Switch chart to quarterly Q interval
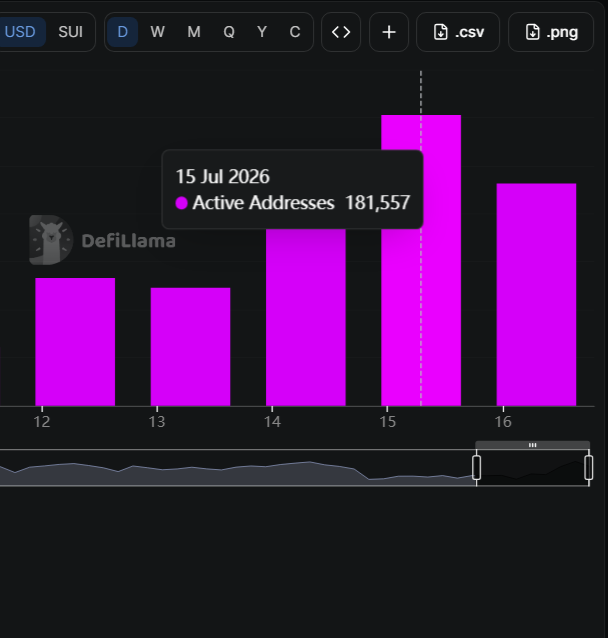608x638 pixels. (x=229, y=32)
